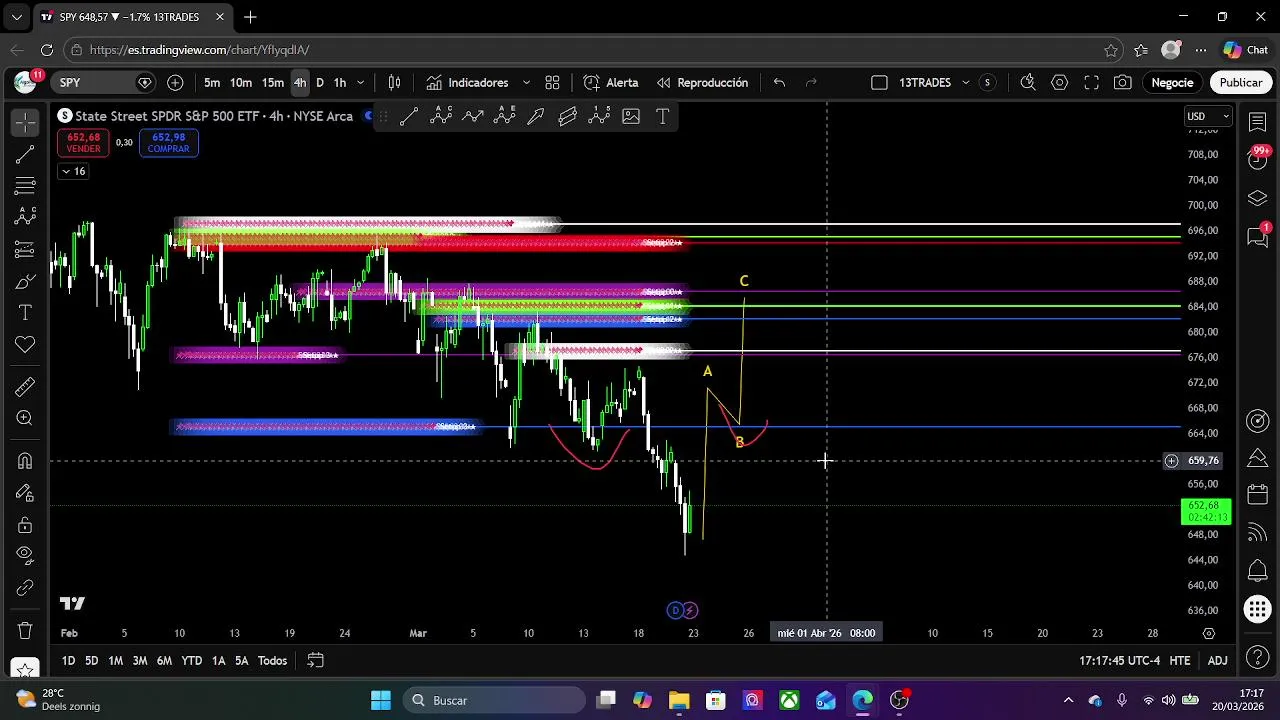Screen dimensions: 1280x720
Task: Toggle lock all drawings
Action: coord(25,525)
